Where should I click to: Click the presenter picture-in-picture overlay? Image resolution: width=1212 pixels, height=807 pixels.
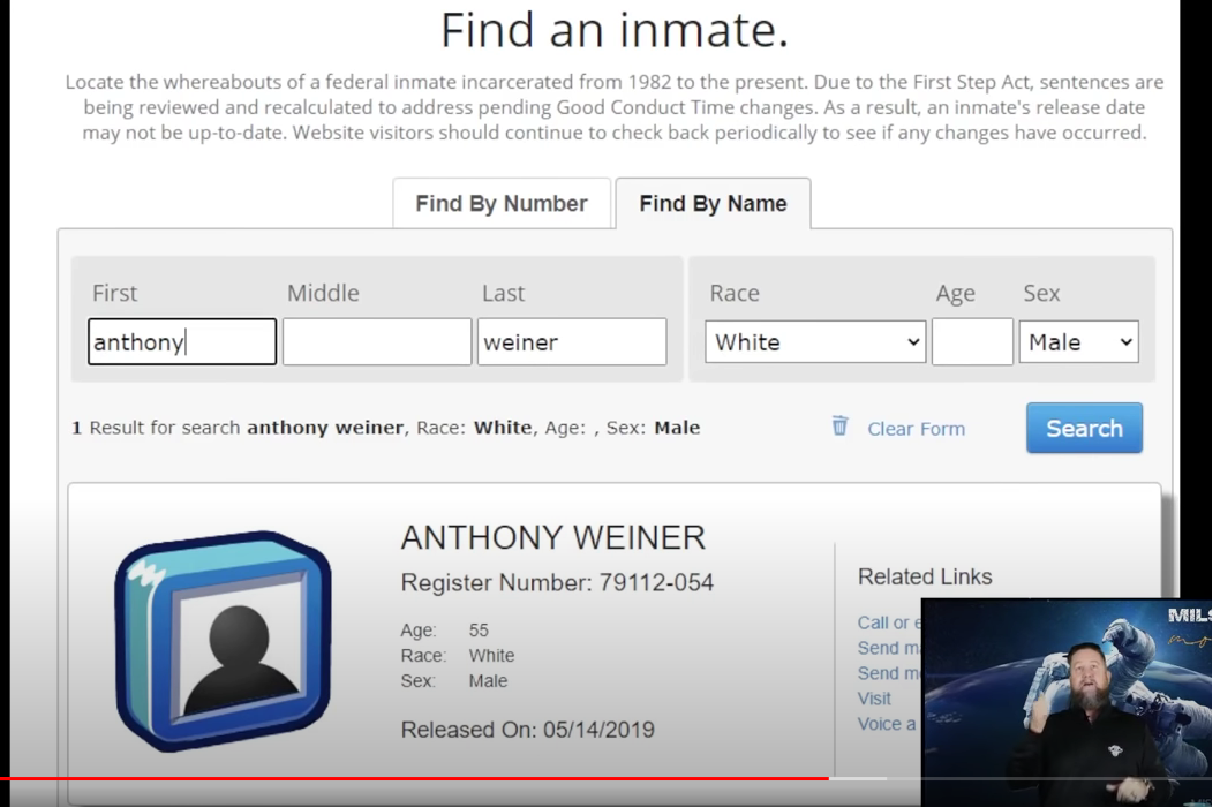click(1066, 702)
